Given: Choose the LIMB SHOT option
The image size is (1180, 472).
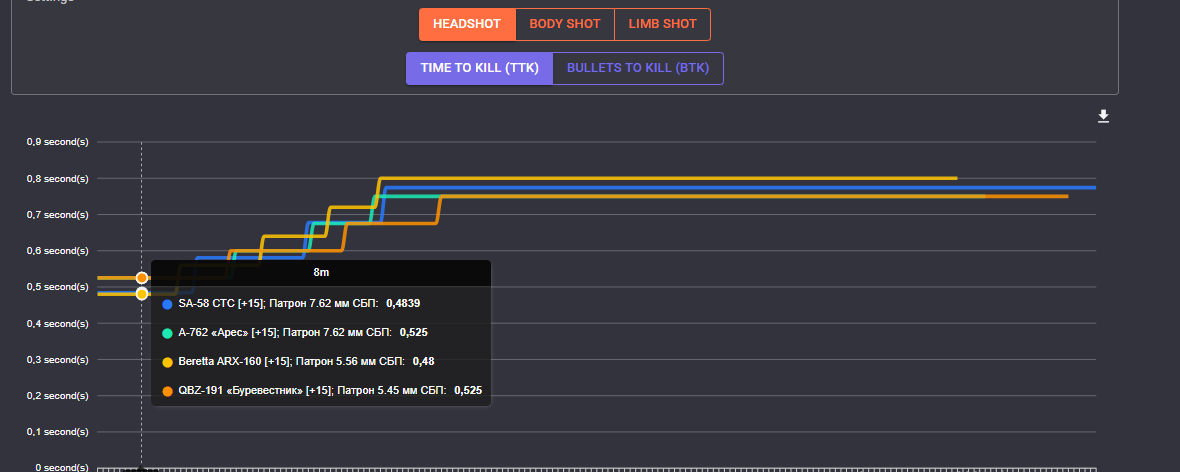Looking at the screenshot, I should [662, 24].
